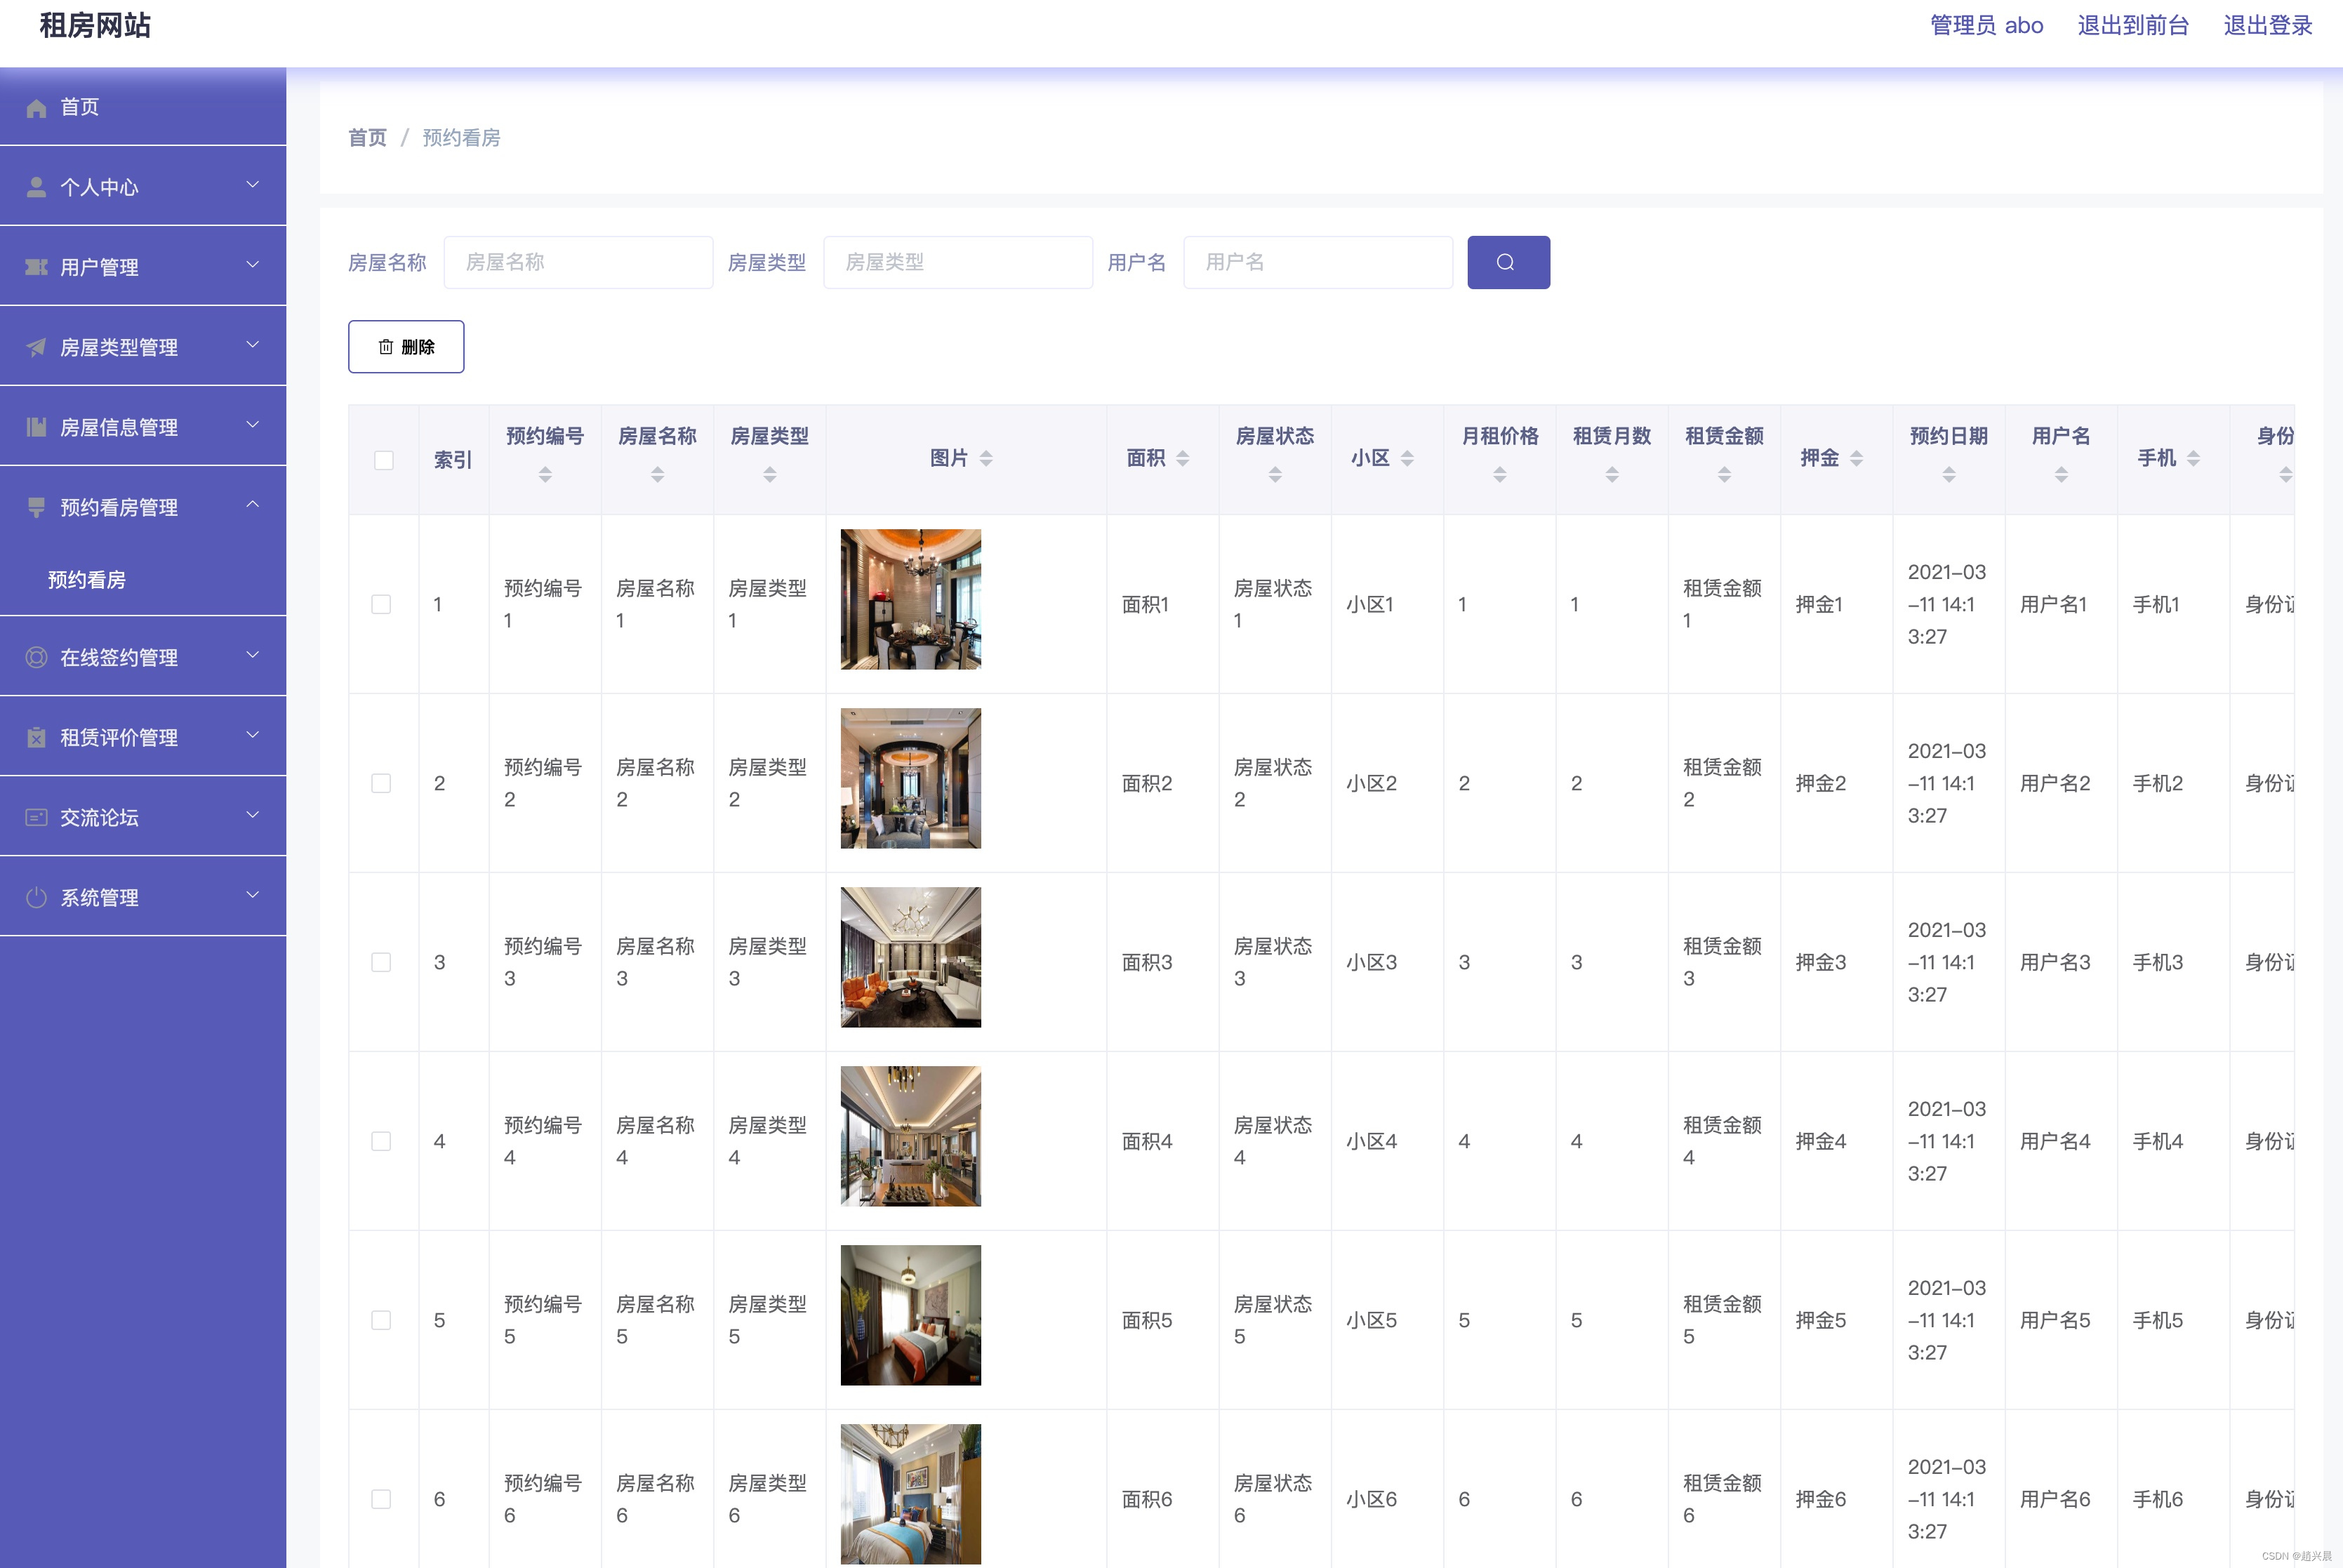Expand 房屋信息管理 with its chevron
The height and width of the screenshot is (1568, 2343).
click(x=253, y=425)
